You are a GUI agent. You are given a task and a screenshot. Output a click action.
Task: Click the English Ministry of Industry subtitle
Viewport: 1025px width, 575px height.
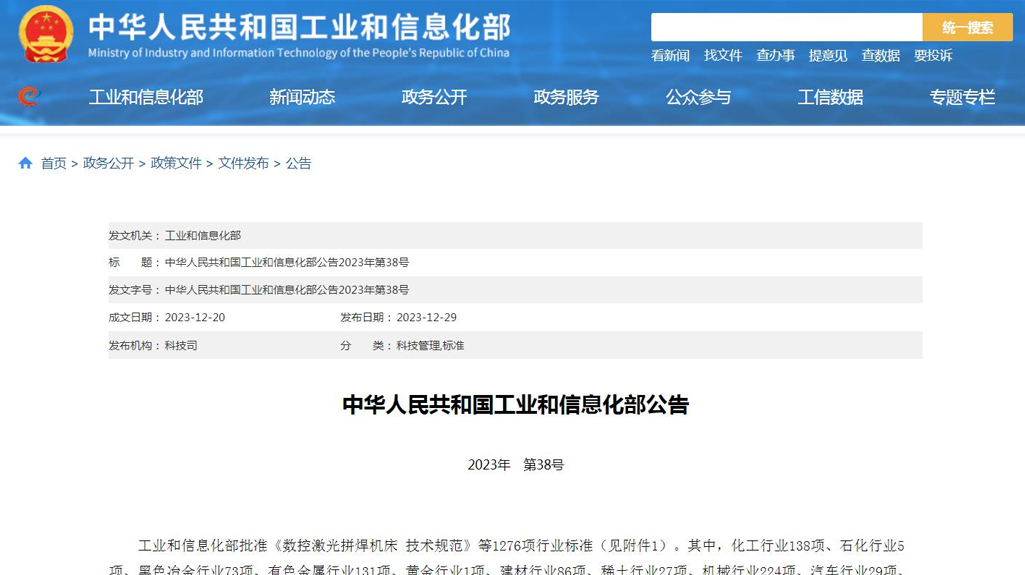299,53
